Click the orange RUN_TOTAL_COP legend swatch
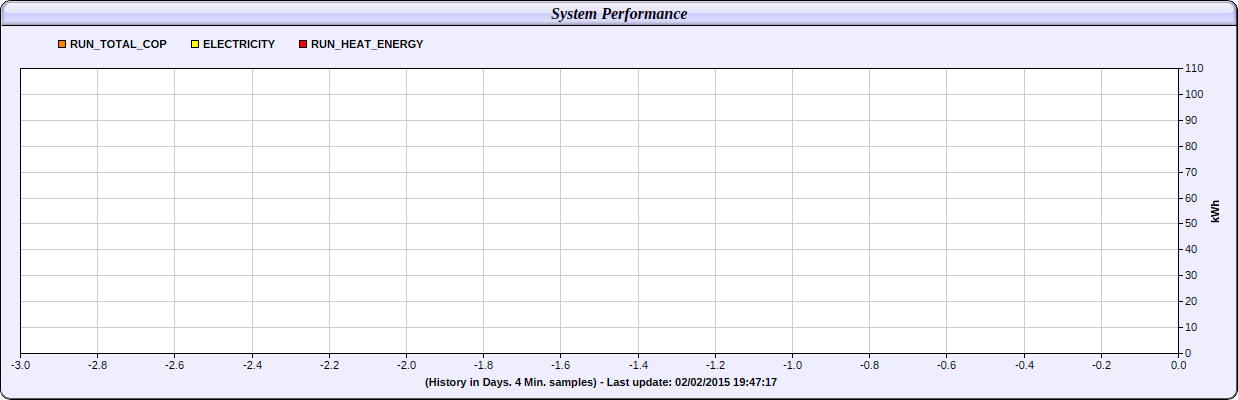The image size is (1238, 400). tap(62, 44)
